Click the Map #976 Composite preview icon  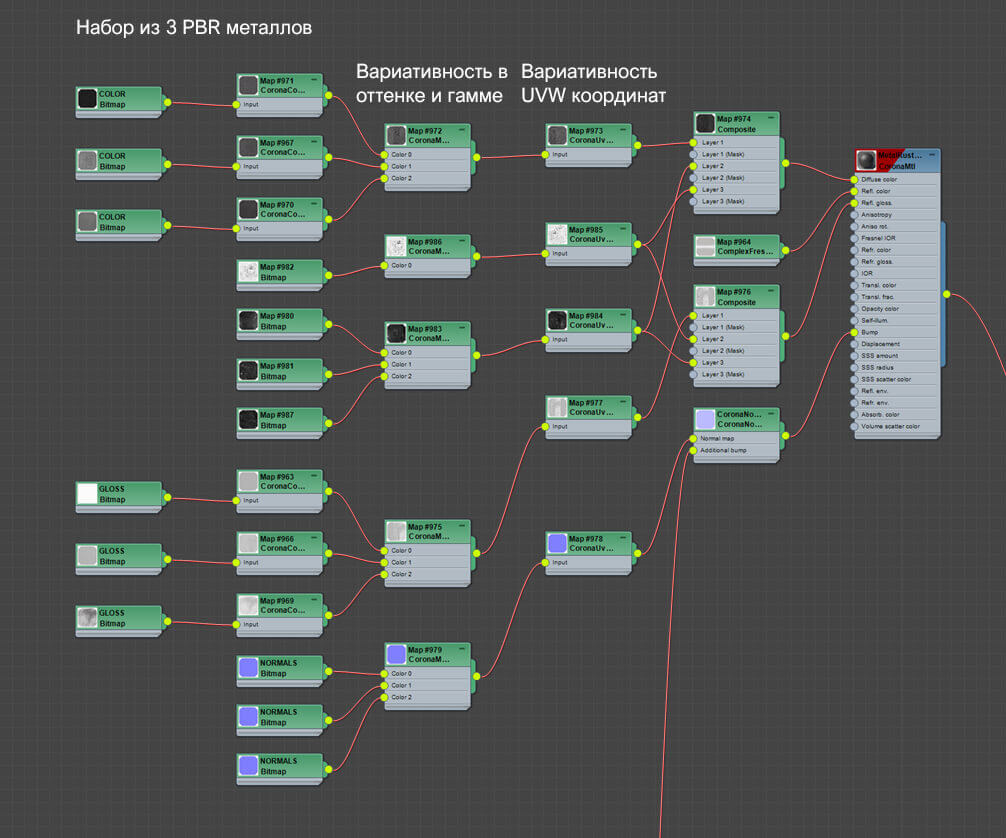coord(707,295)
